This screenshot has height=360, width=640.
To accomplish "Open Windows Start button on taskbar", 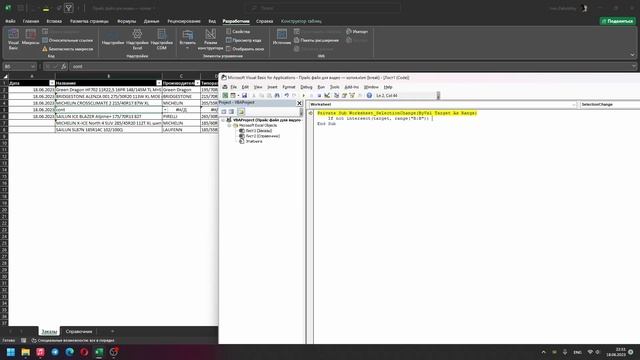I will [x=11, y=352].
